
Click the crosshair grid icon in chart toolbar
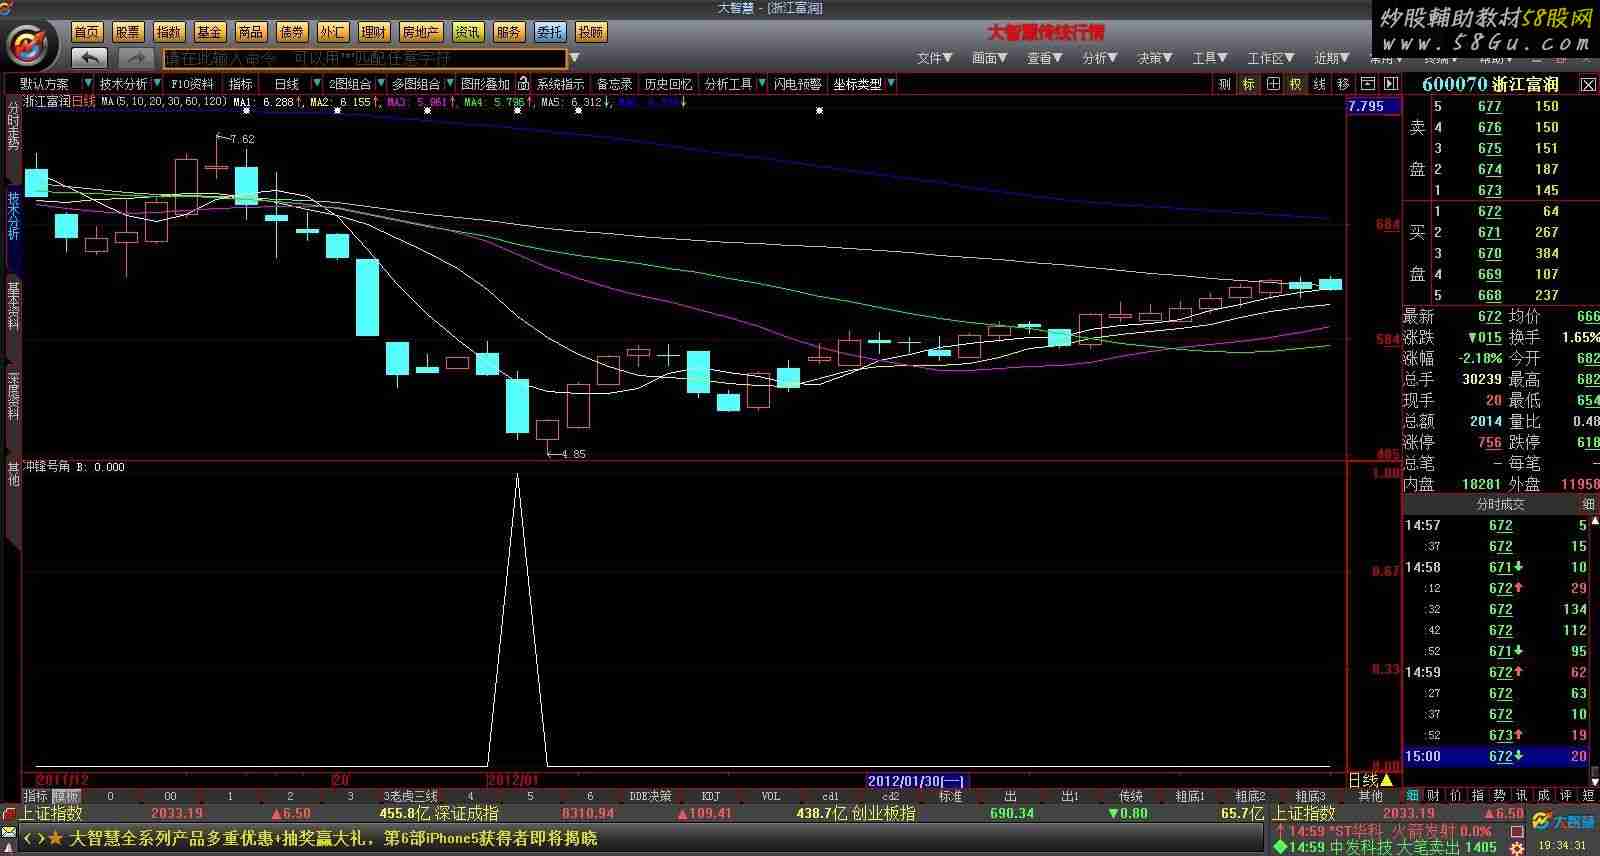tap(1272, 84)
